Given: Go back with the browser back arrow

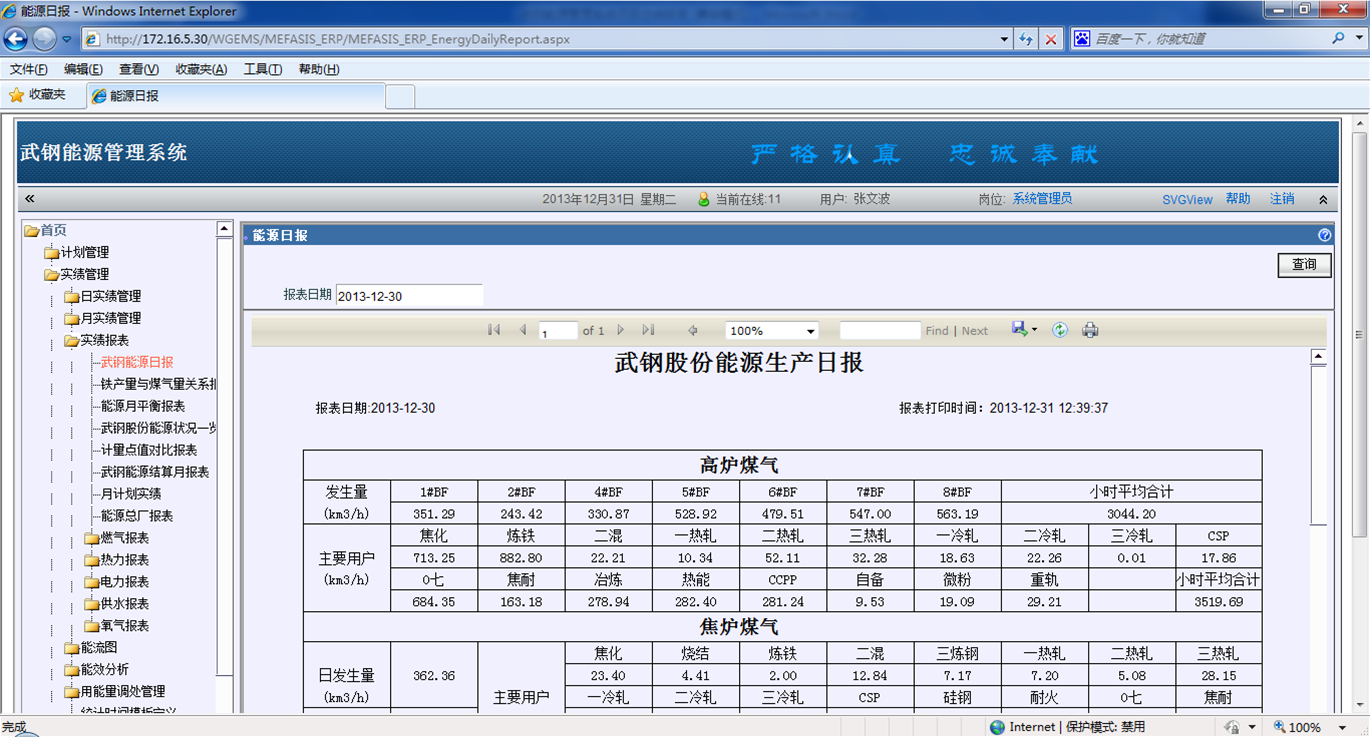Looking at the screenshot, I should (16, 39).
